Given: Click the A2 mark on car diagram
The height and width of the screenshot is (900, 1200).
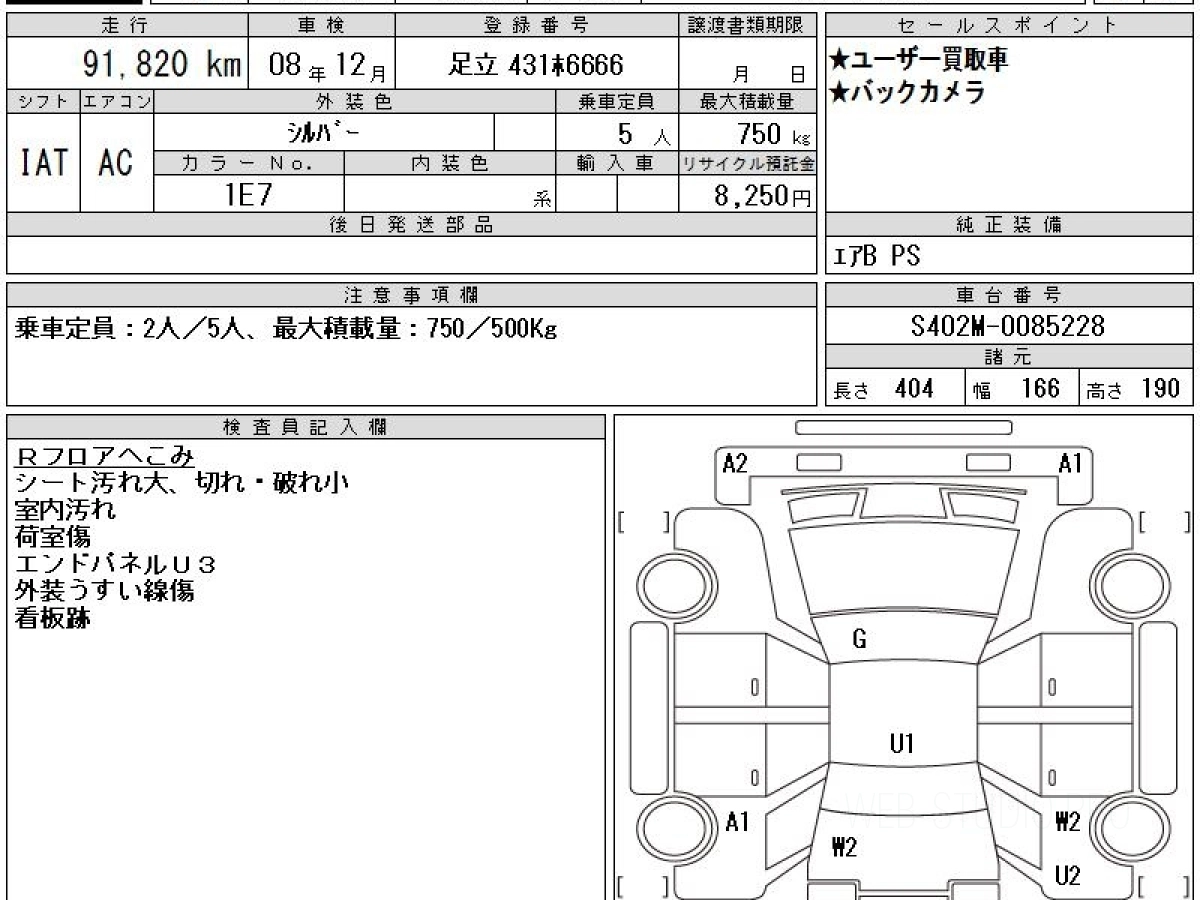Looking at the screenshot, I should (x=735, y=463).
